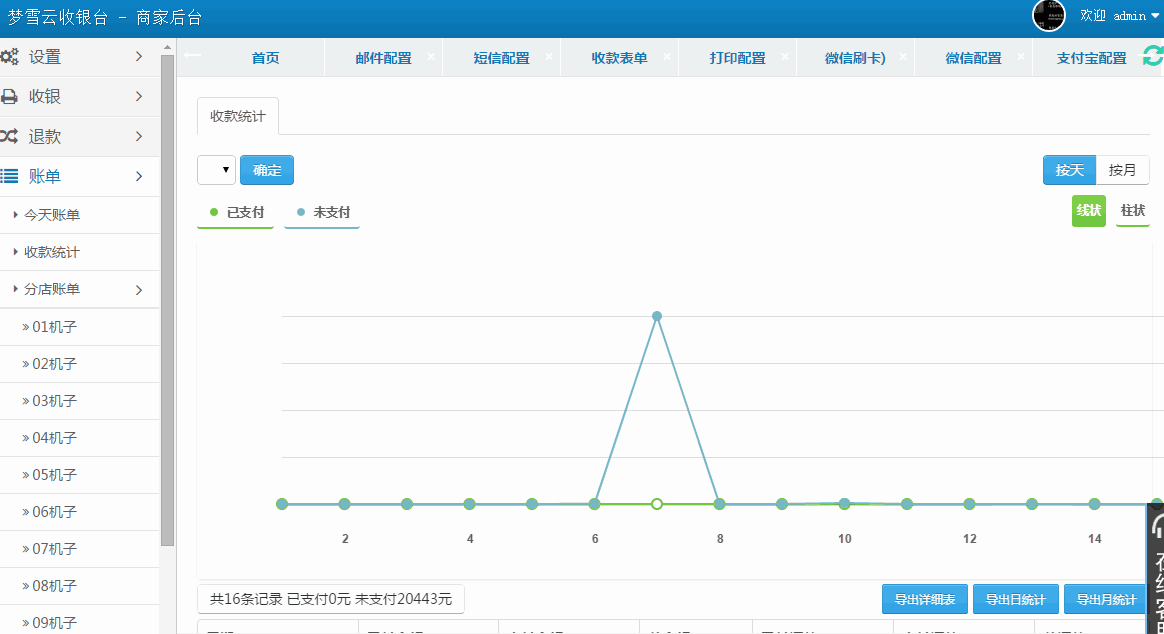The image size is (1164, 634).
Task: Click the 确定 button
Action: click(266, 170)
